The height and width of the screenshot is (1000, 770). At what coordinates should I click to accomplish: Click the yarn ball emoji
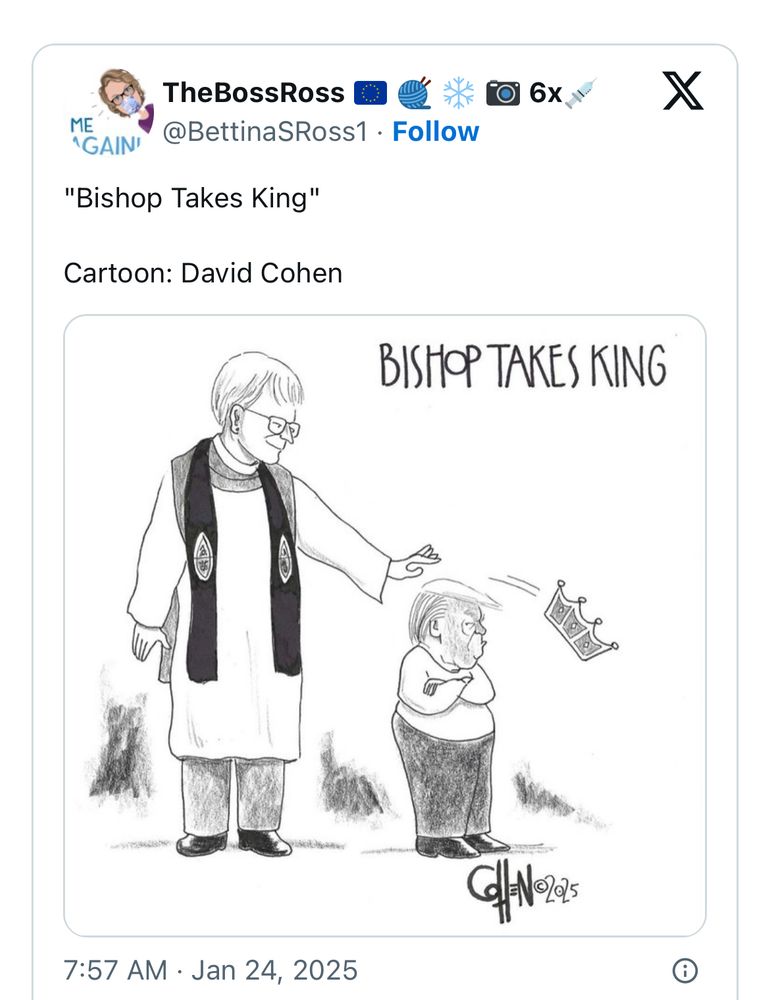[x=415, y=93]
